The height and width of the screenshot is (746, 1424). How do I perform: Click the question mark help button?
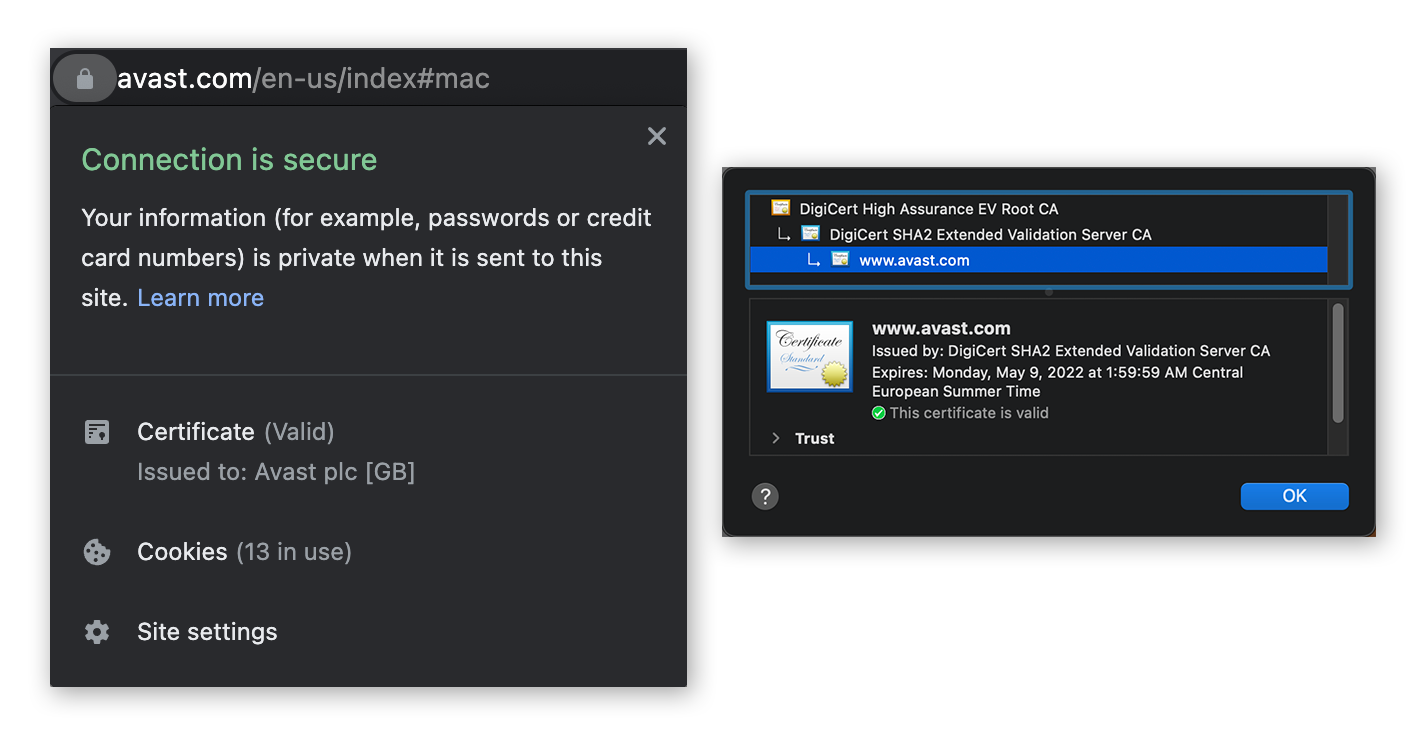point(765,496)
